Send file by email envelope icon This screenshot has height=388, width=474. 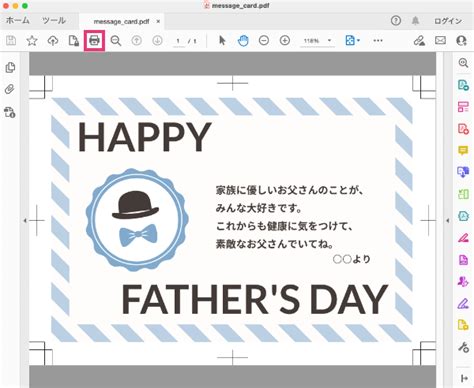440,41
